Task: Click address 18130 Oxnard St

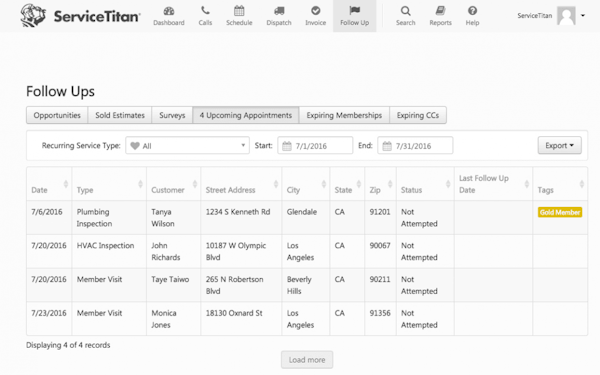Action: tap(234, 313)
